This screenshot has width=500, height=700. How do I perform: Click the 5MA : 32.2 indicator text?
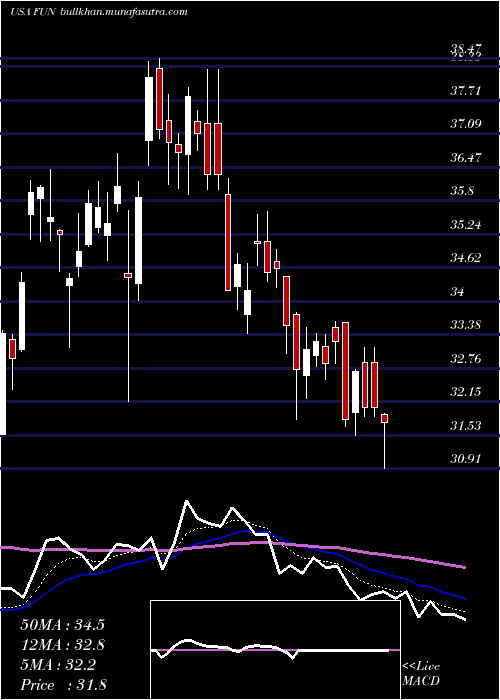(x=58, y=666)
